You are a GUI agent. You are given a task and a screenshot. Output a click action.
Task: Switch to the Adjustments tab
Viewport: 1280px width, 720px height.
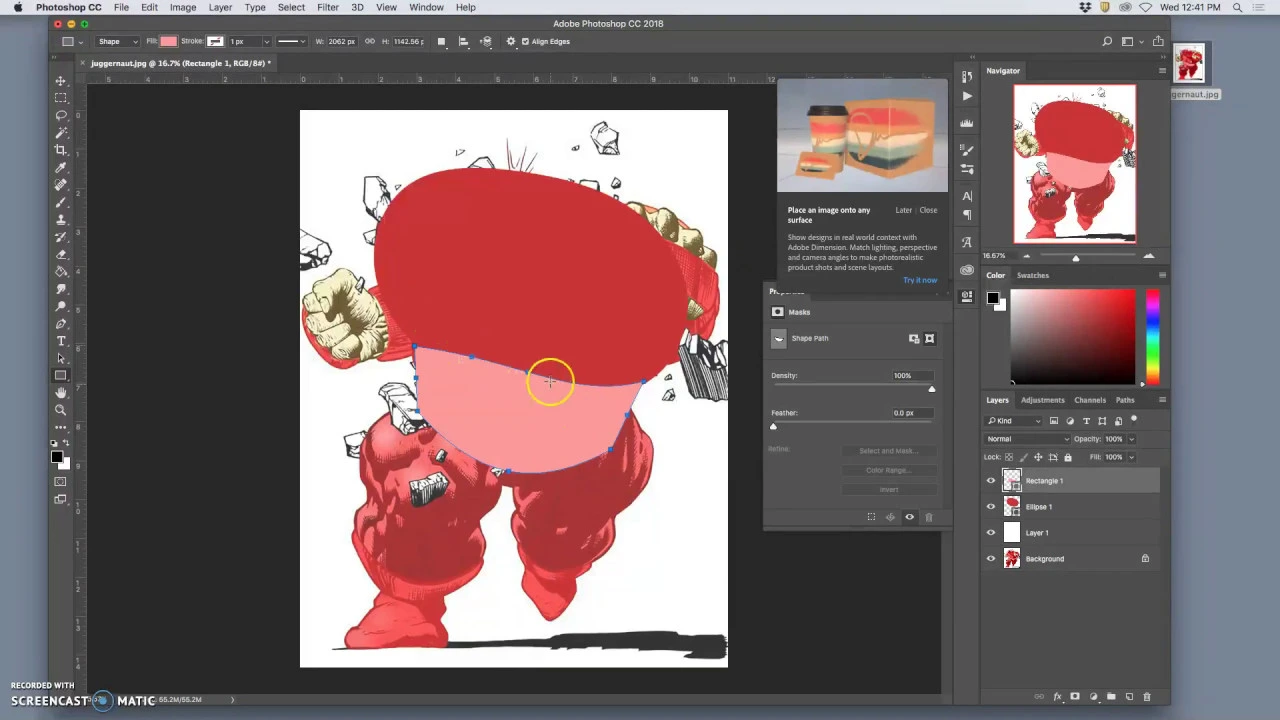[1043, 400]
